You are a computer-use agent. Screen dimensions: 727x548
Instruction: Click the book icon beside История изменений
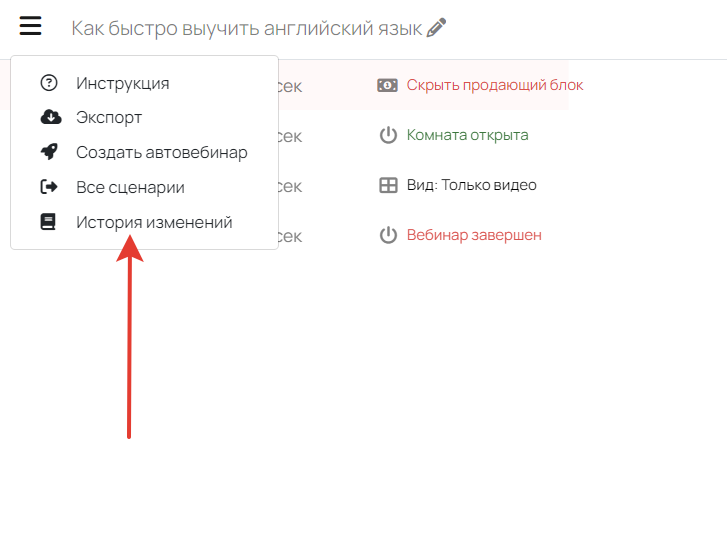click(x=48, y=222)
